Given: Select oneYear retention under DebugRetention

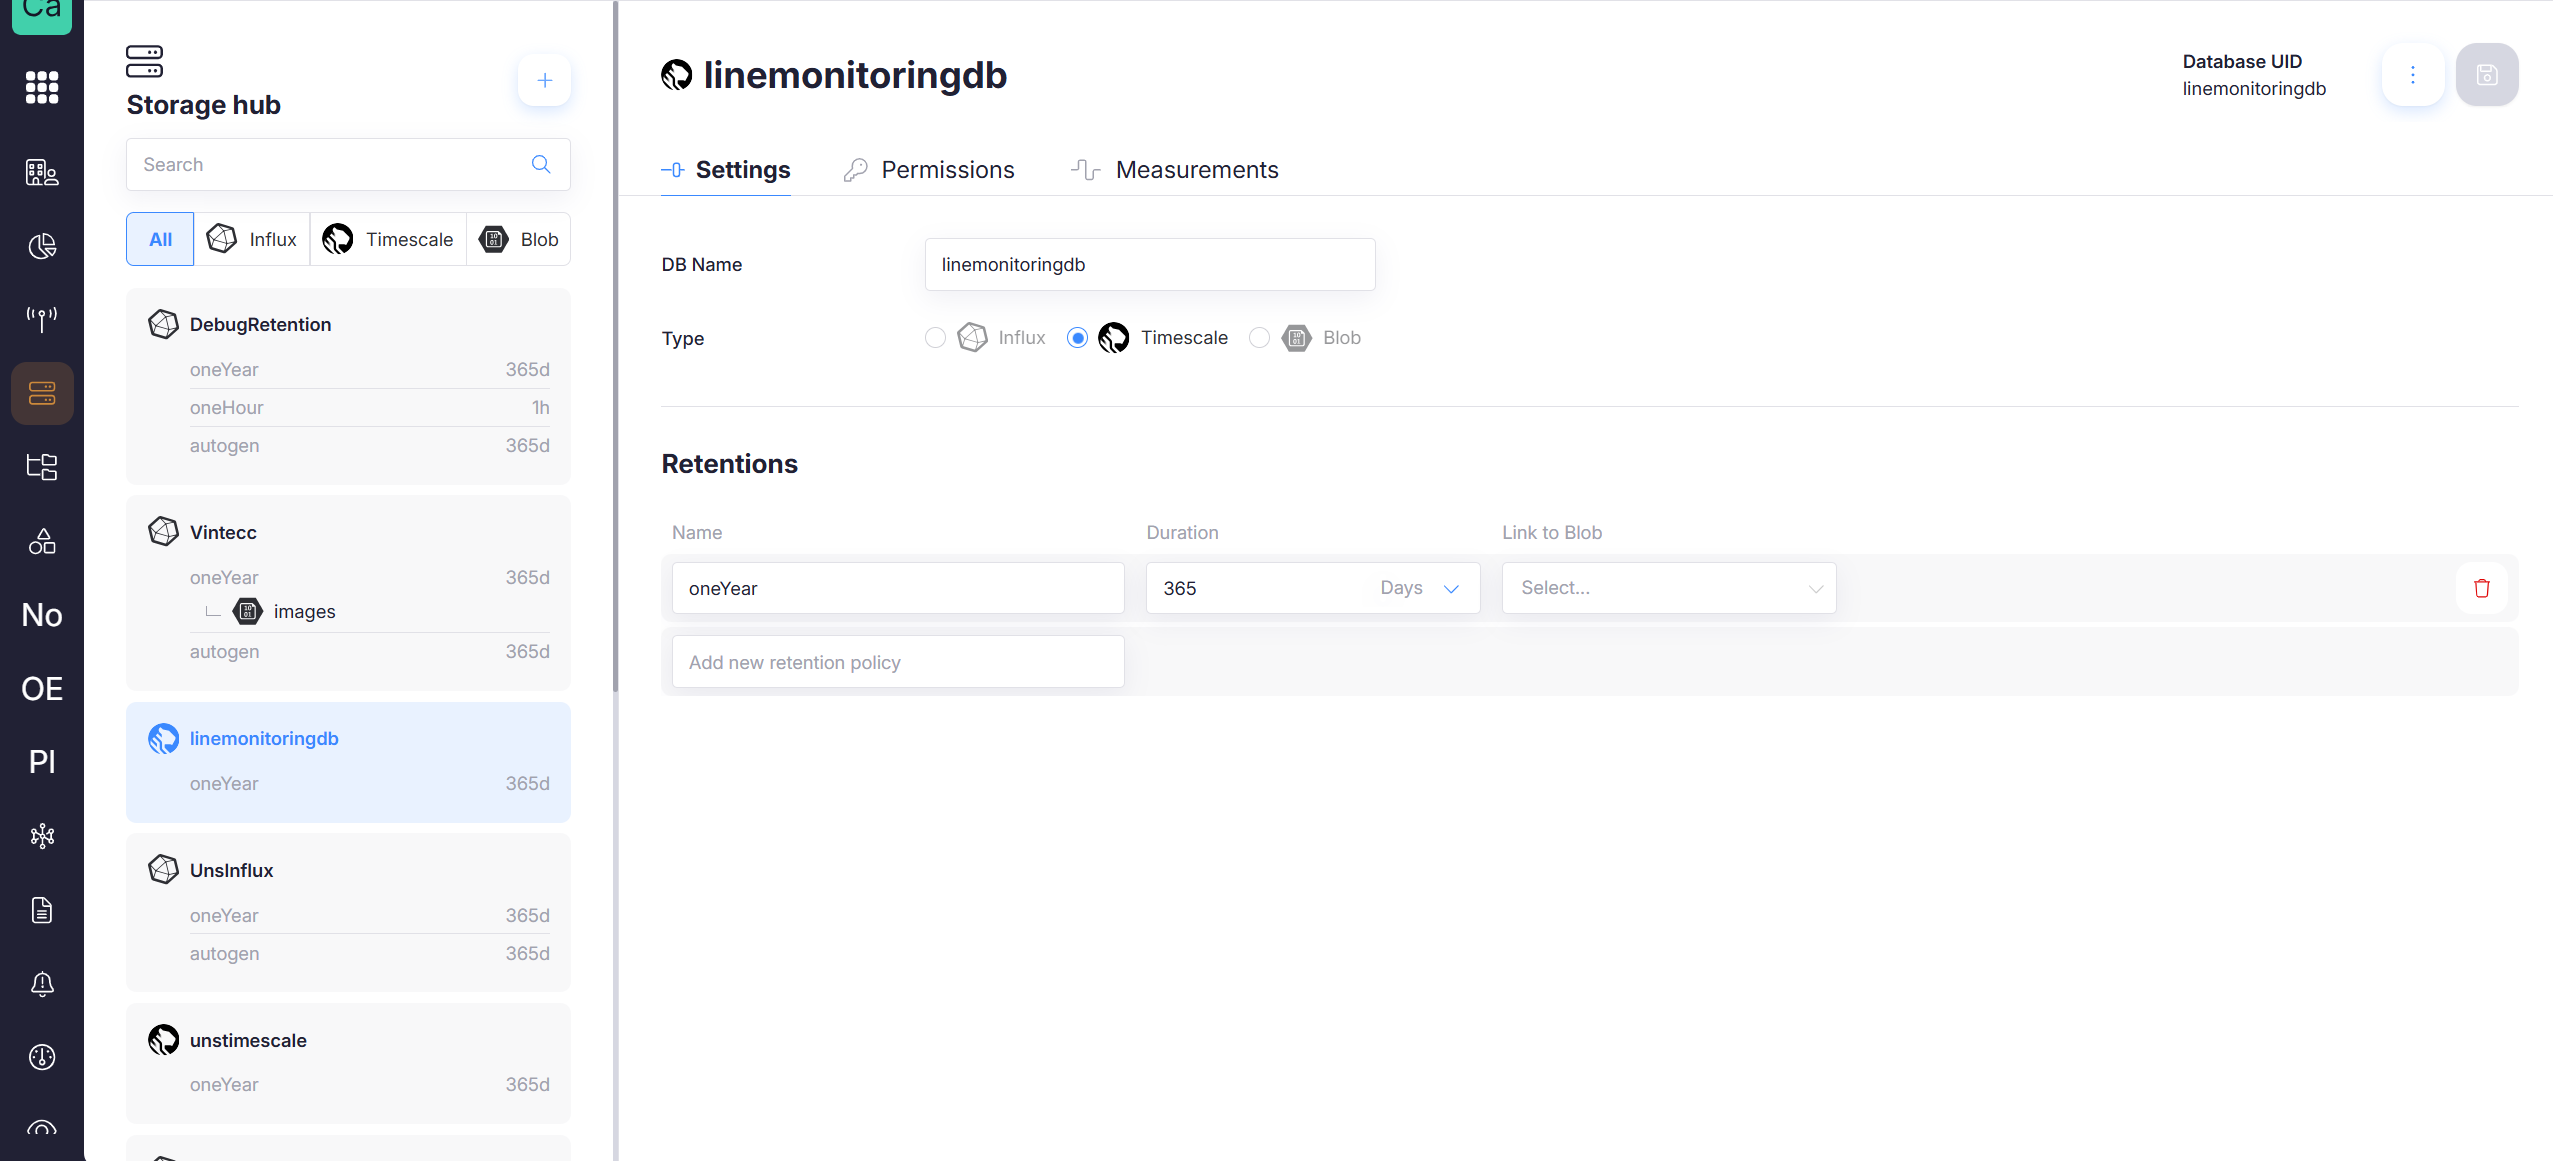Looking at the screenshot, I should point(369,370).
